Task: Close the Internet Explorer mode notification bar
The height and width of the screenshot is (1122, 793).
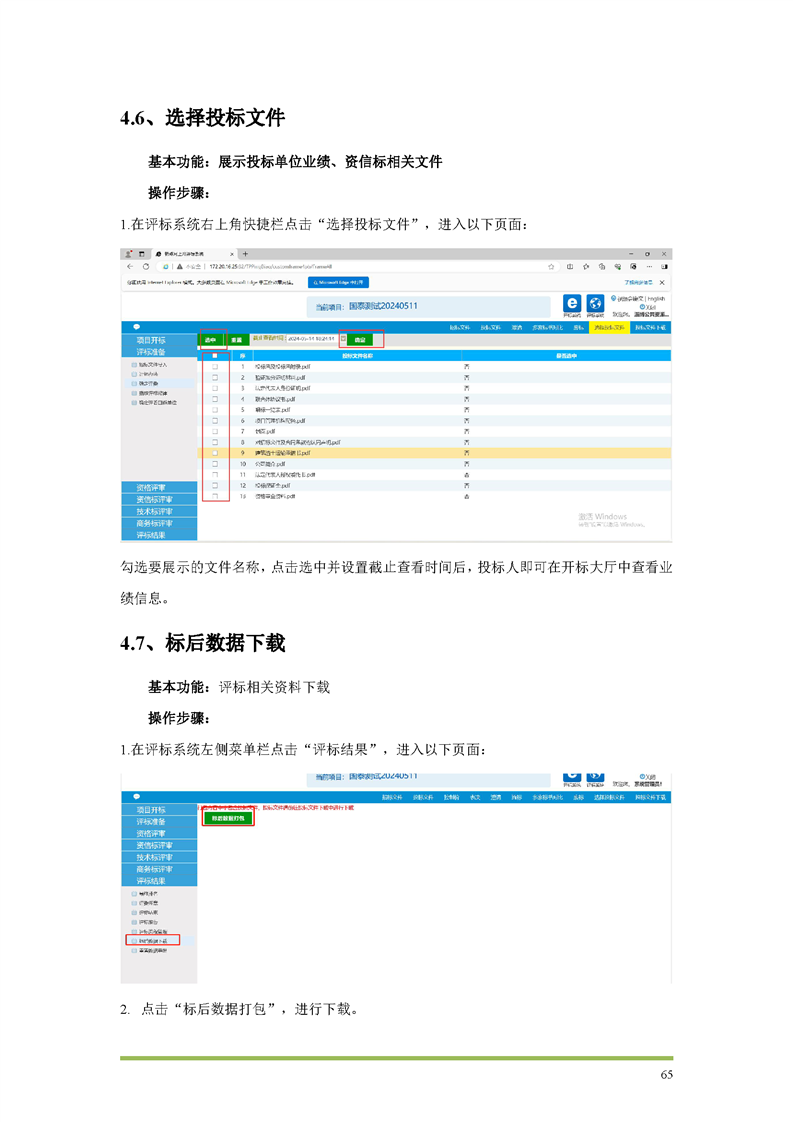Action: pos(662,283)
